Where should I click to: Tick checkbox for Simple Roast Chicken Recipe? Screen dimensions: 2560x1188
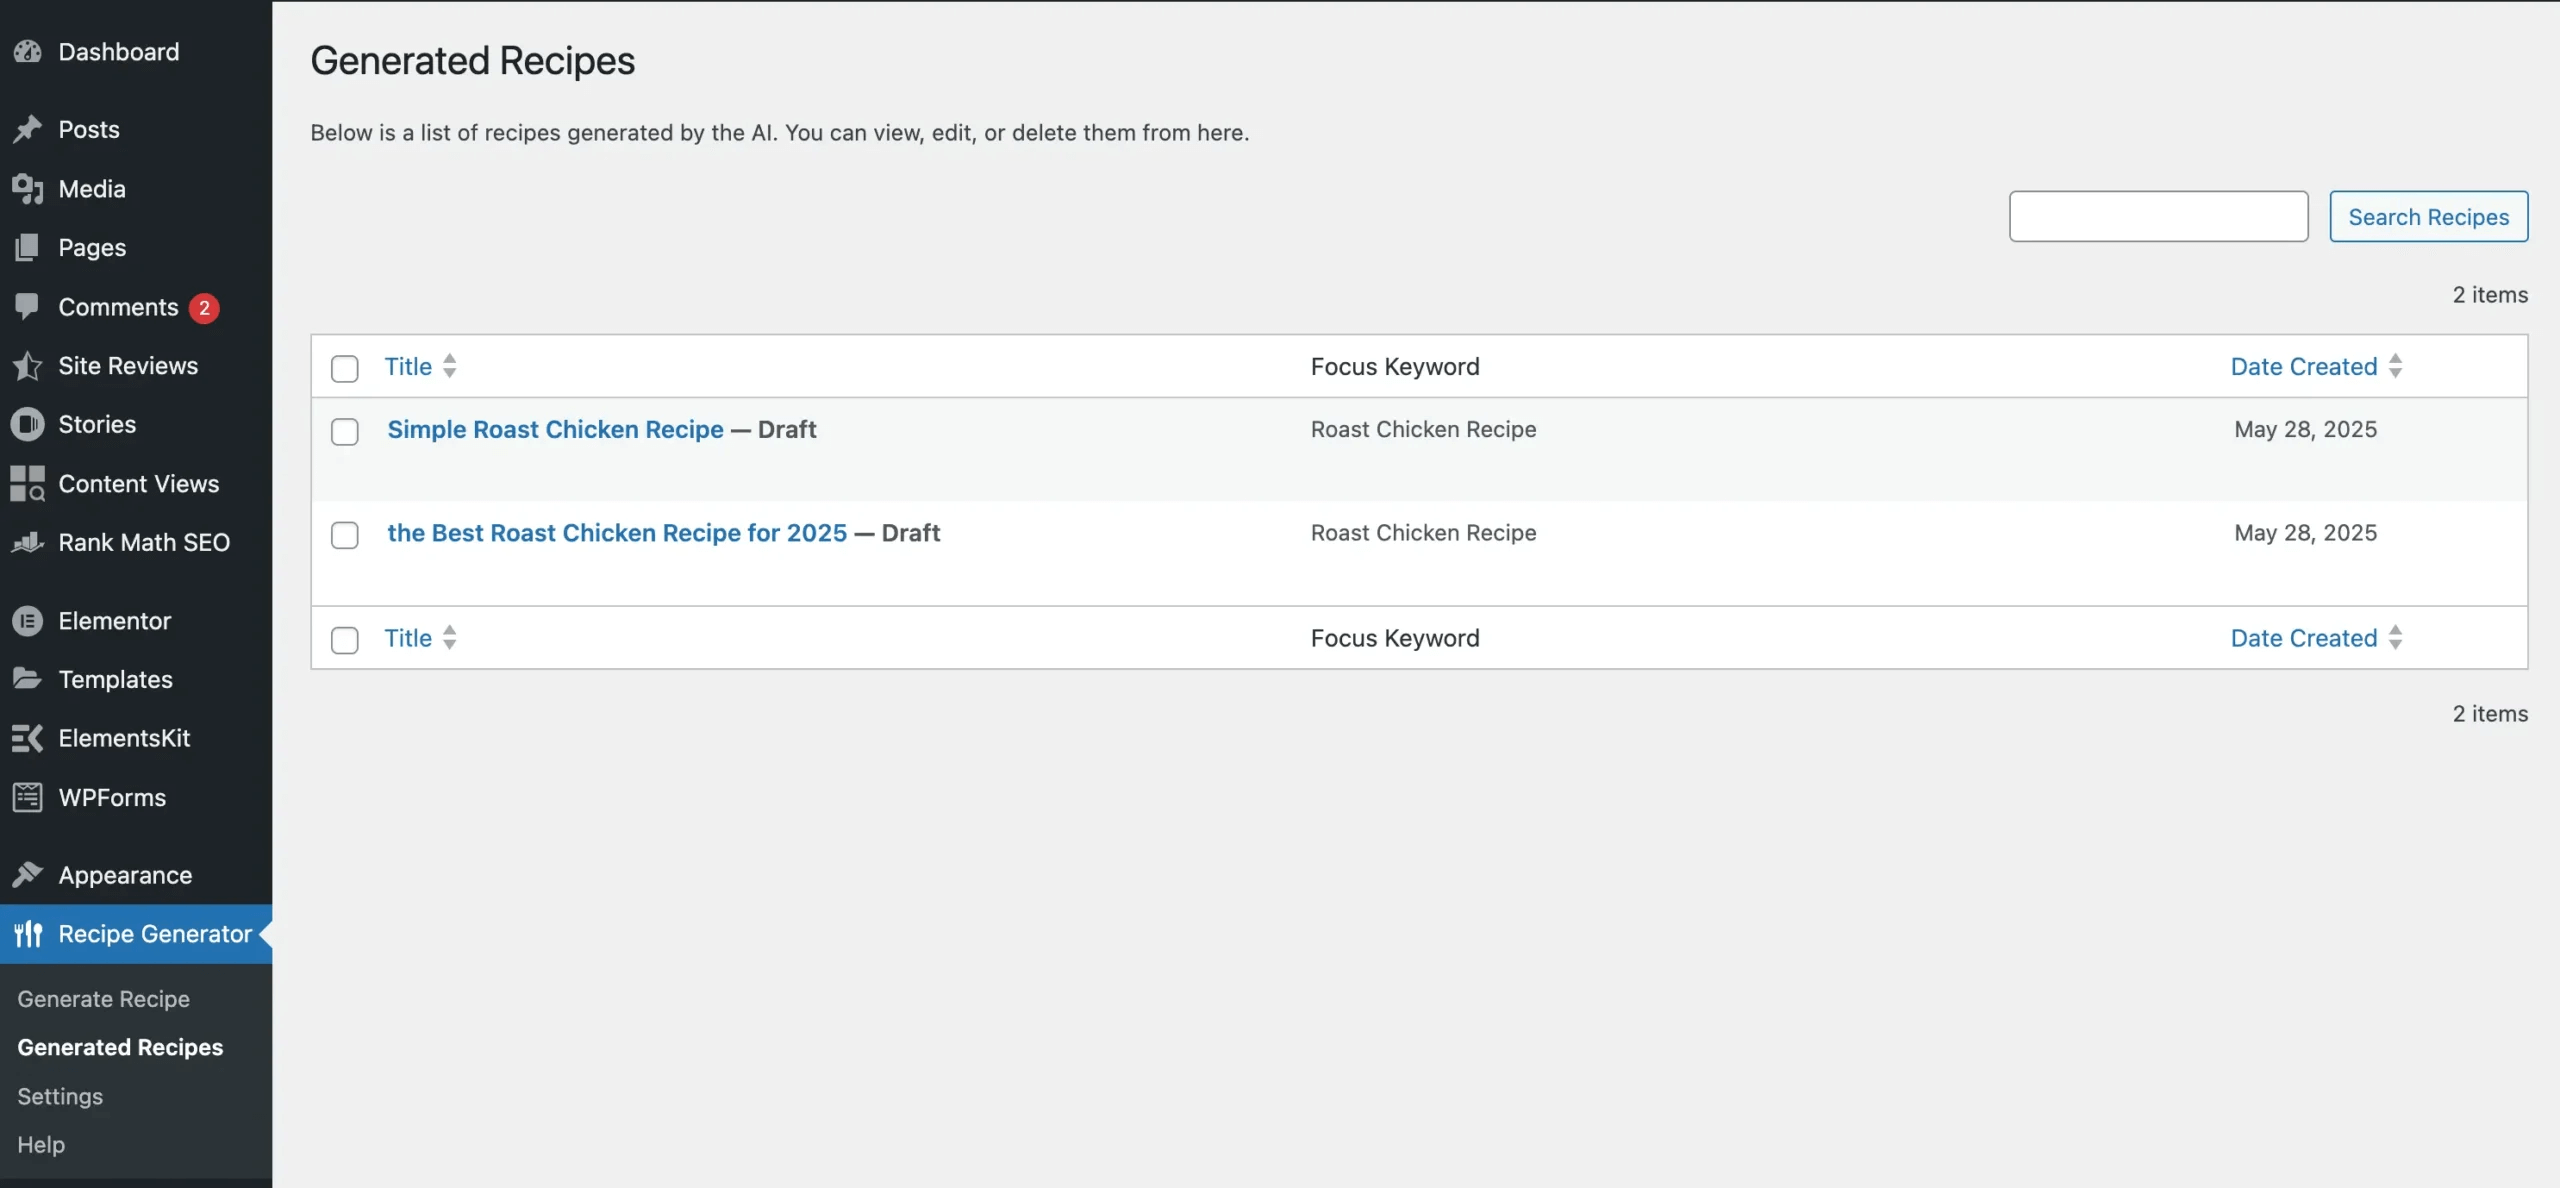coord(345,431)
